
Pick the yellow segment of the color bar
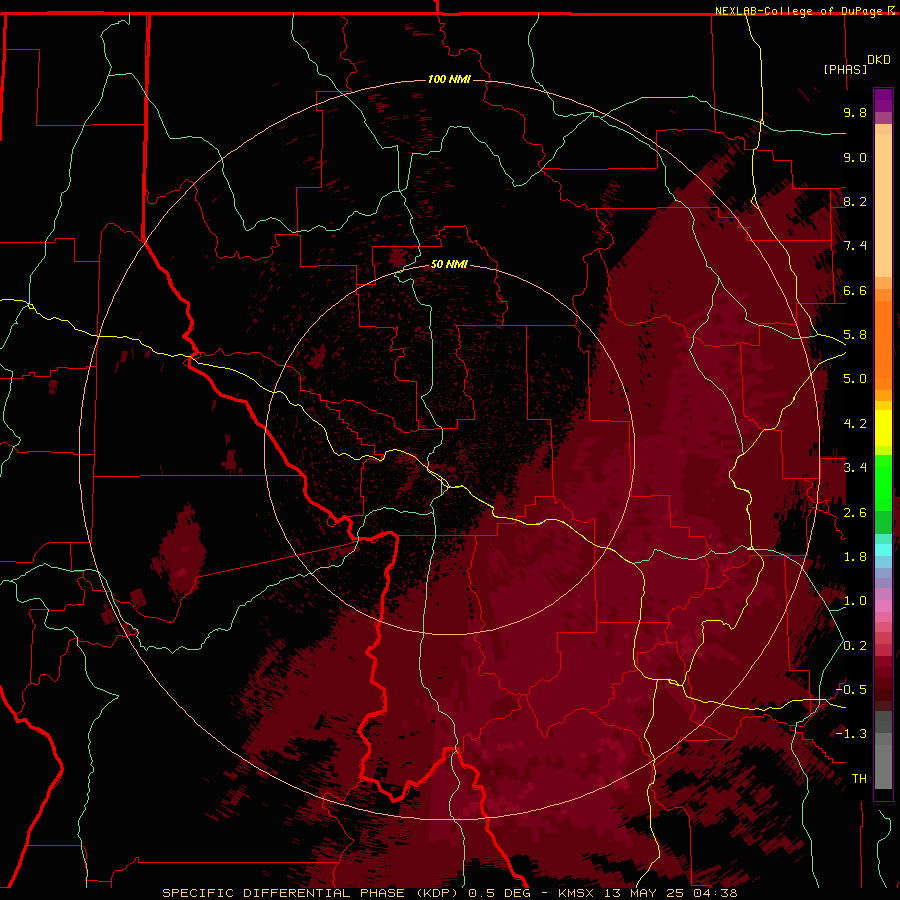pyautogui.click(x=883, y=428)
